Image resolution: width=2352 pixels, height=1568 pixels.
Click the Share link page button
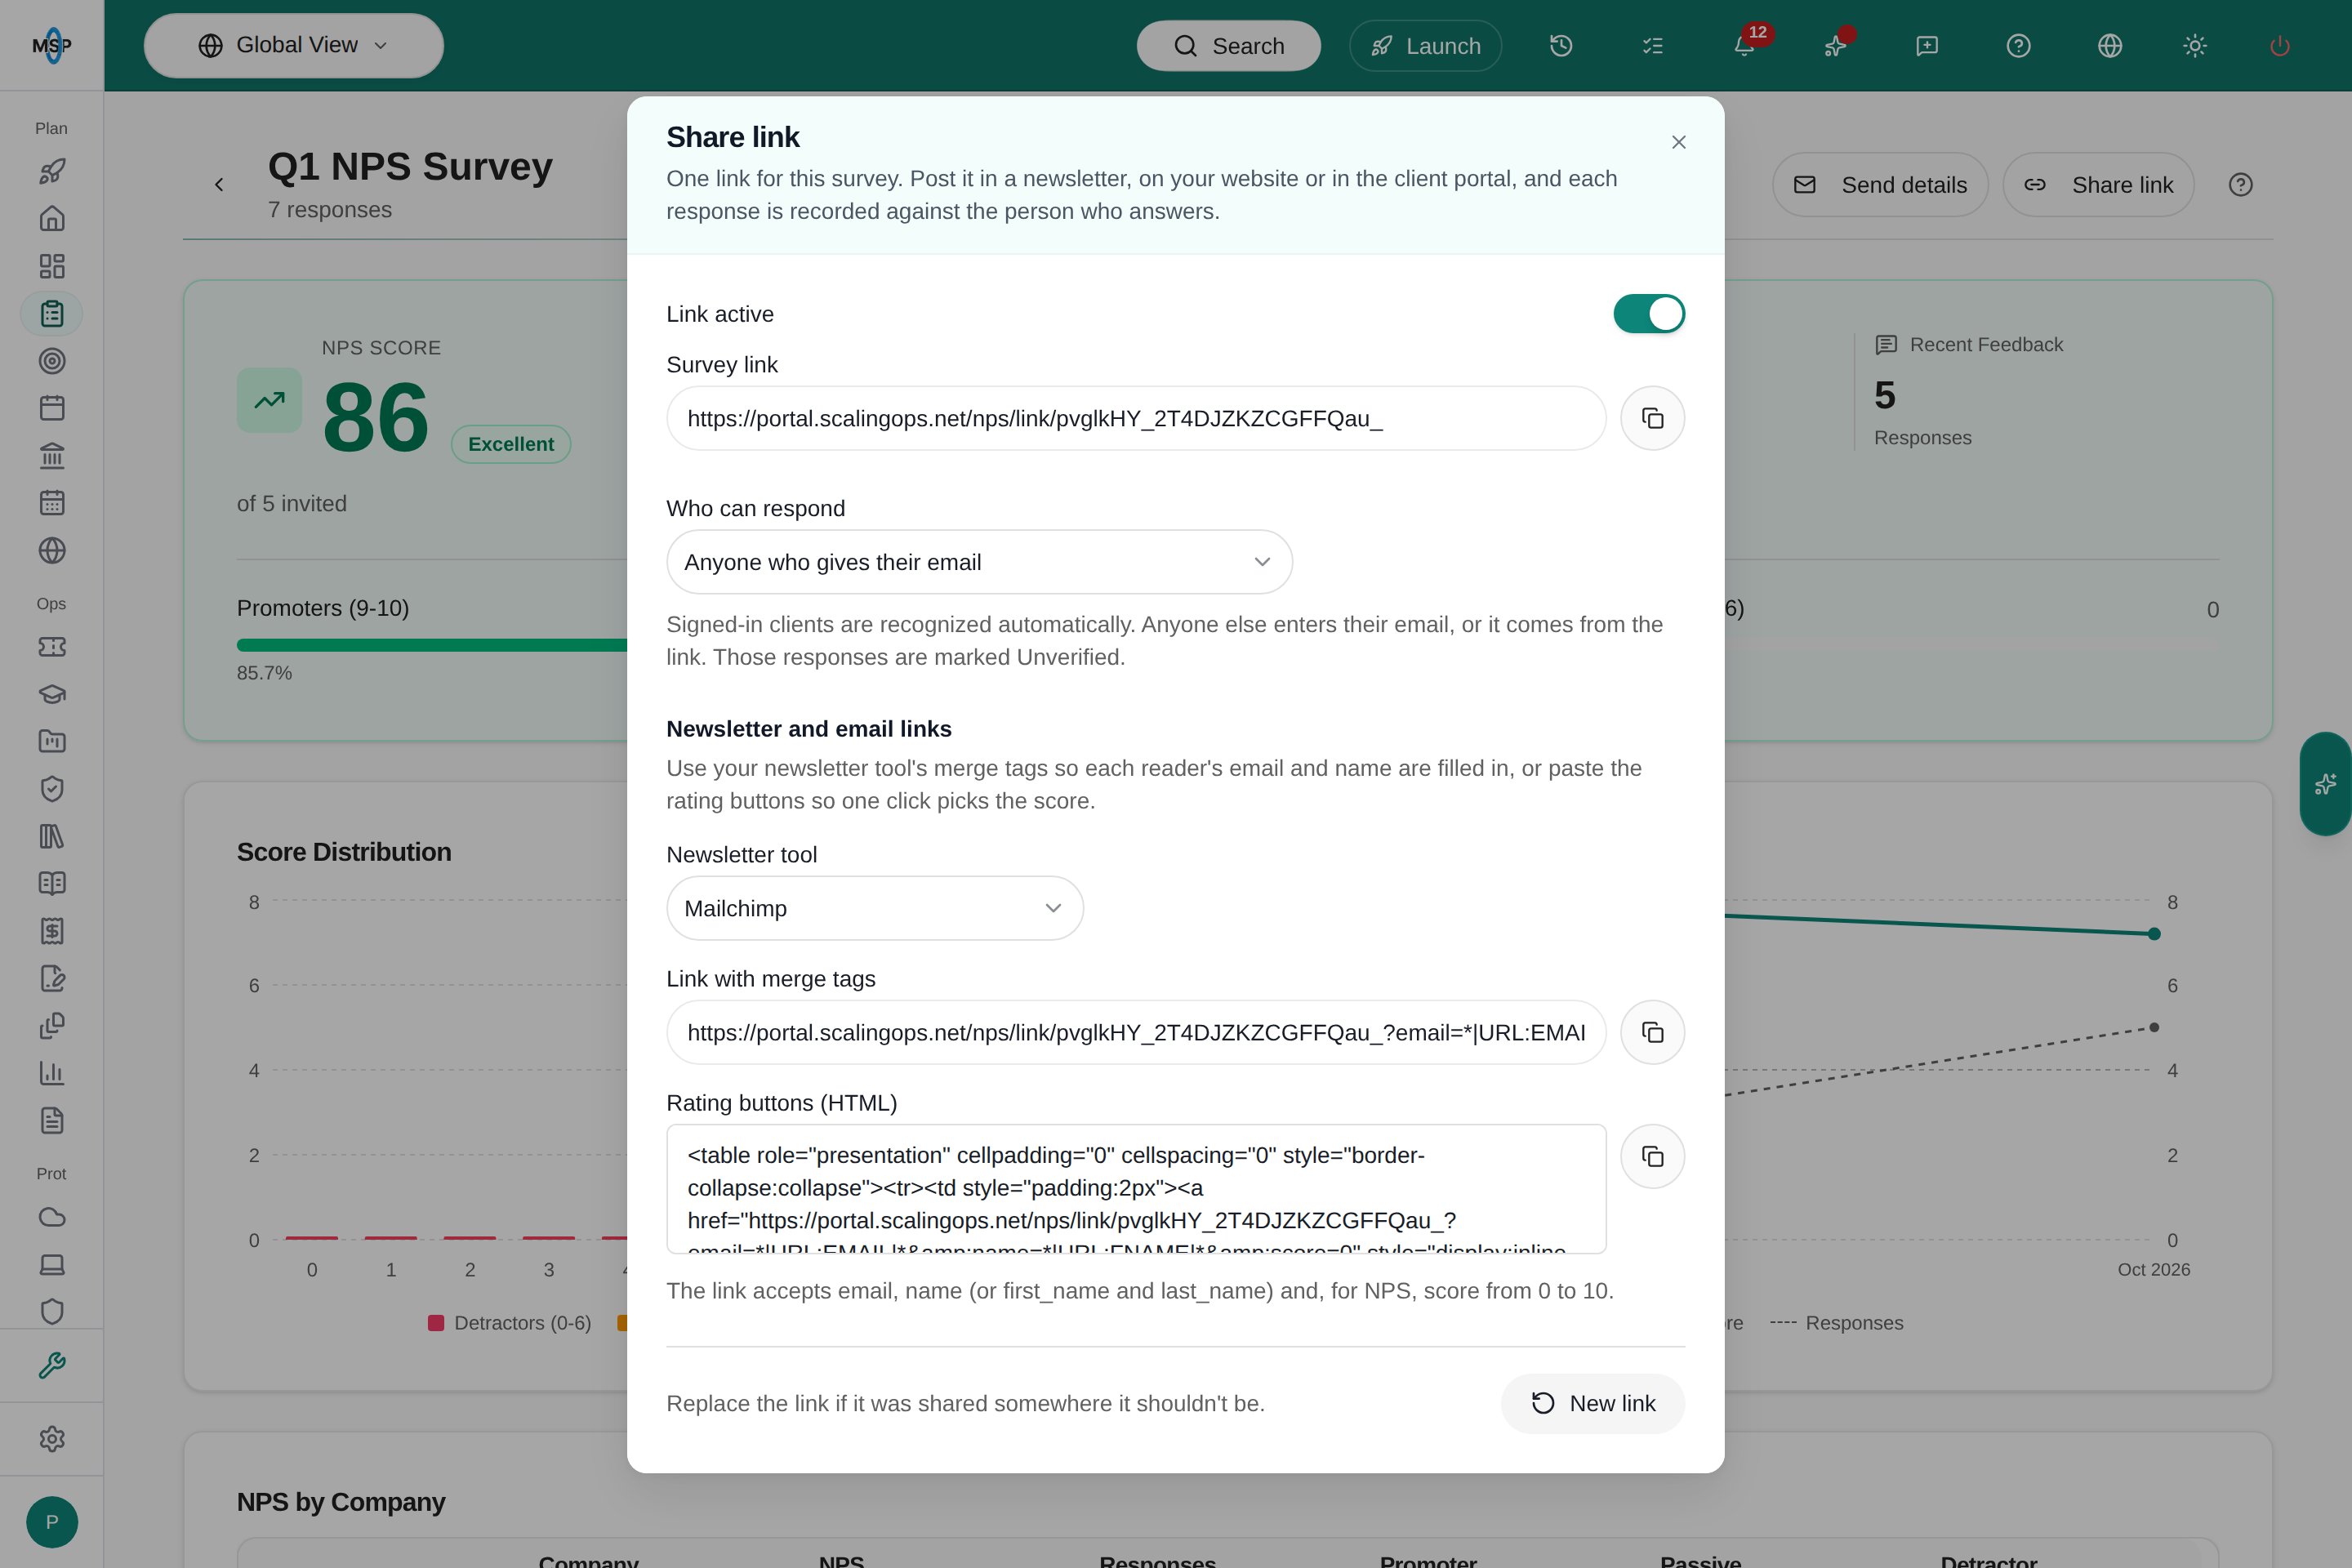click(2098, 185)
